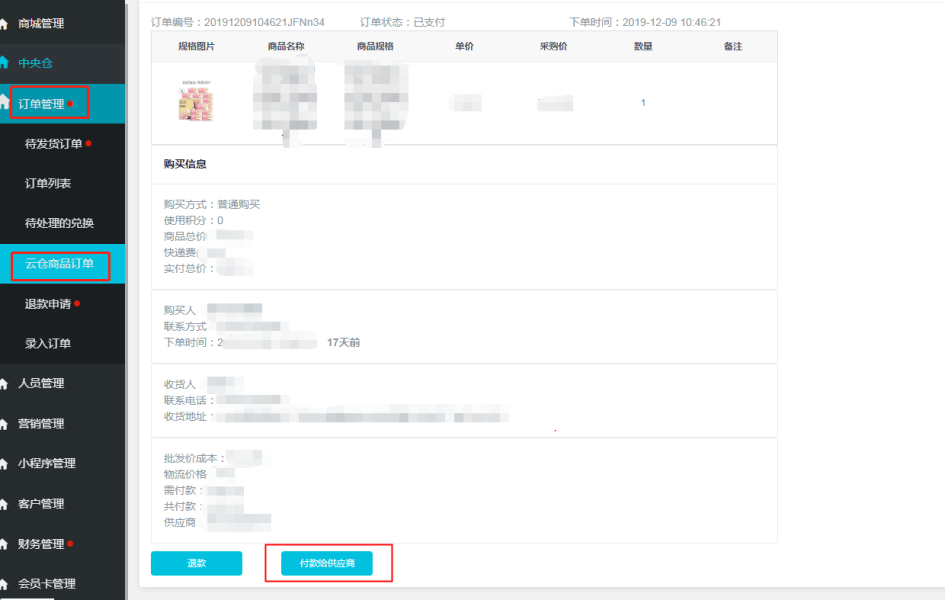Expand the 人员管理 menu section
945x600 pixels.
coord(41,383)
